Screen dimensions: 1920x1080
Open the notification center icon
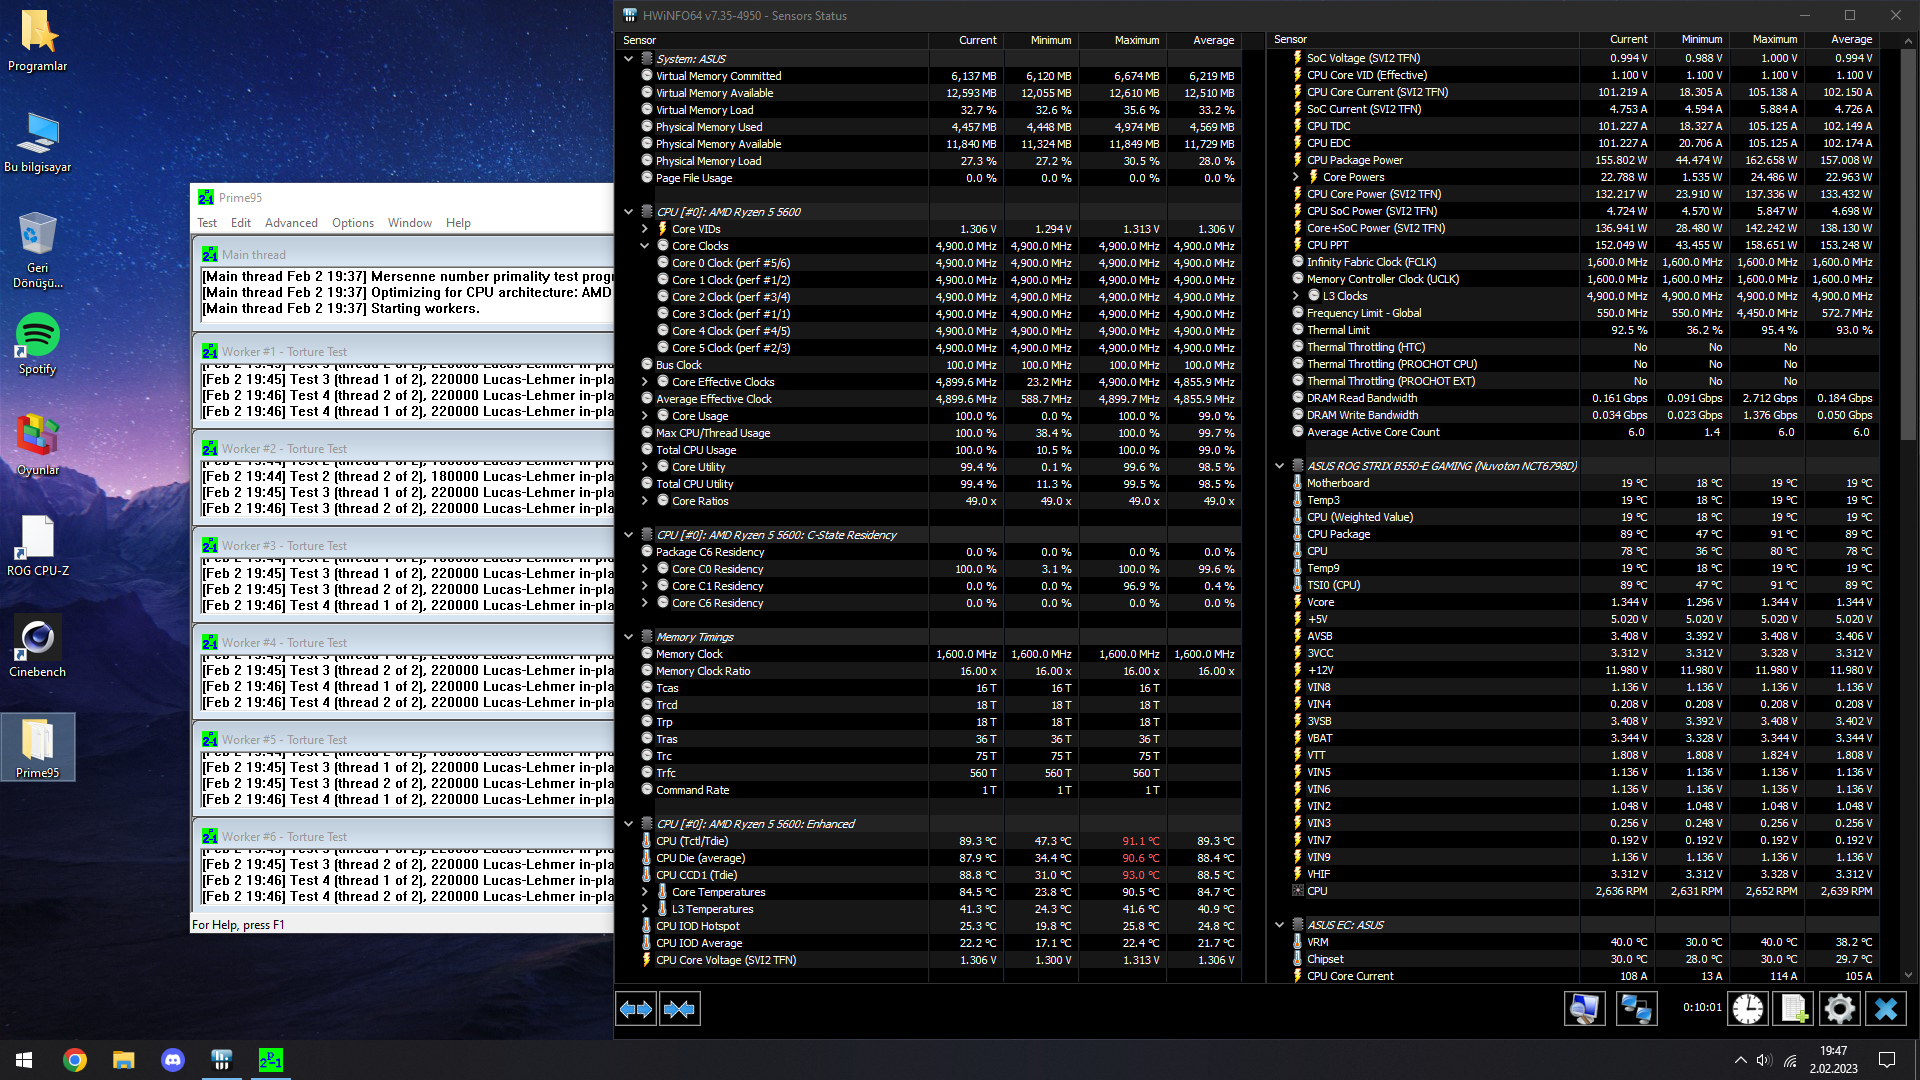pos(1887,1060)
